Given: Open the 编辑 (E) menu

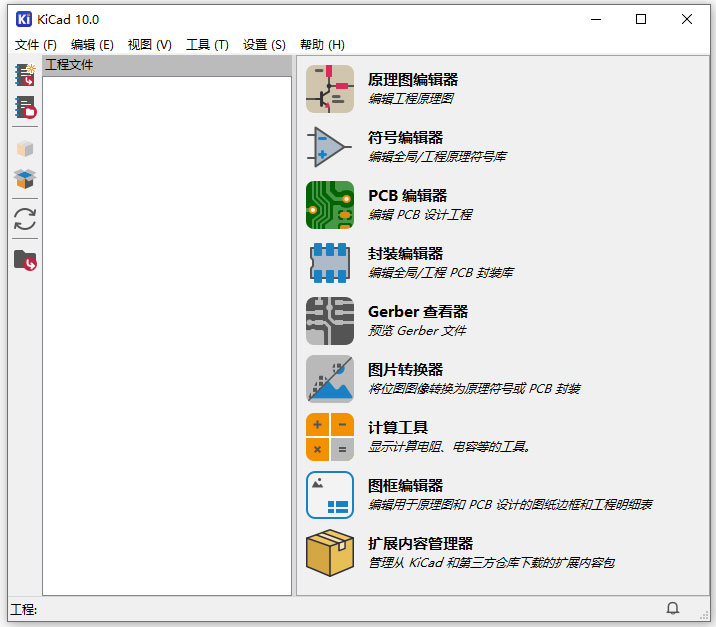Looking at the screenshot, I should (92, 45).
